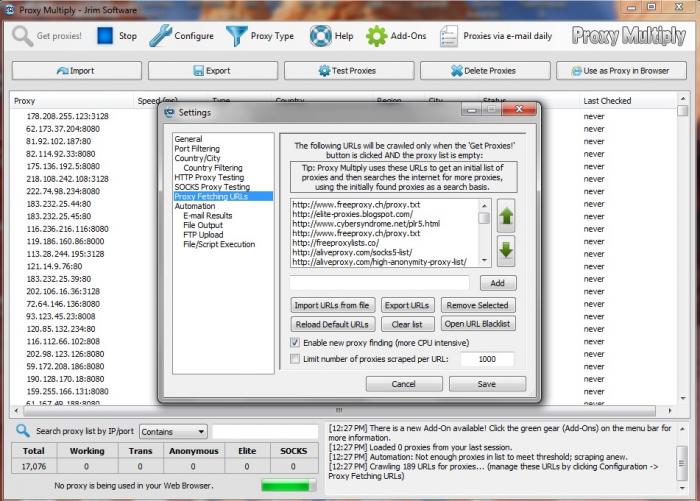Select http://elite-proxies.blogspot.com/ in URL list
Viewport: 700px width, 501px height.
353,214
